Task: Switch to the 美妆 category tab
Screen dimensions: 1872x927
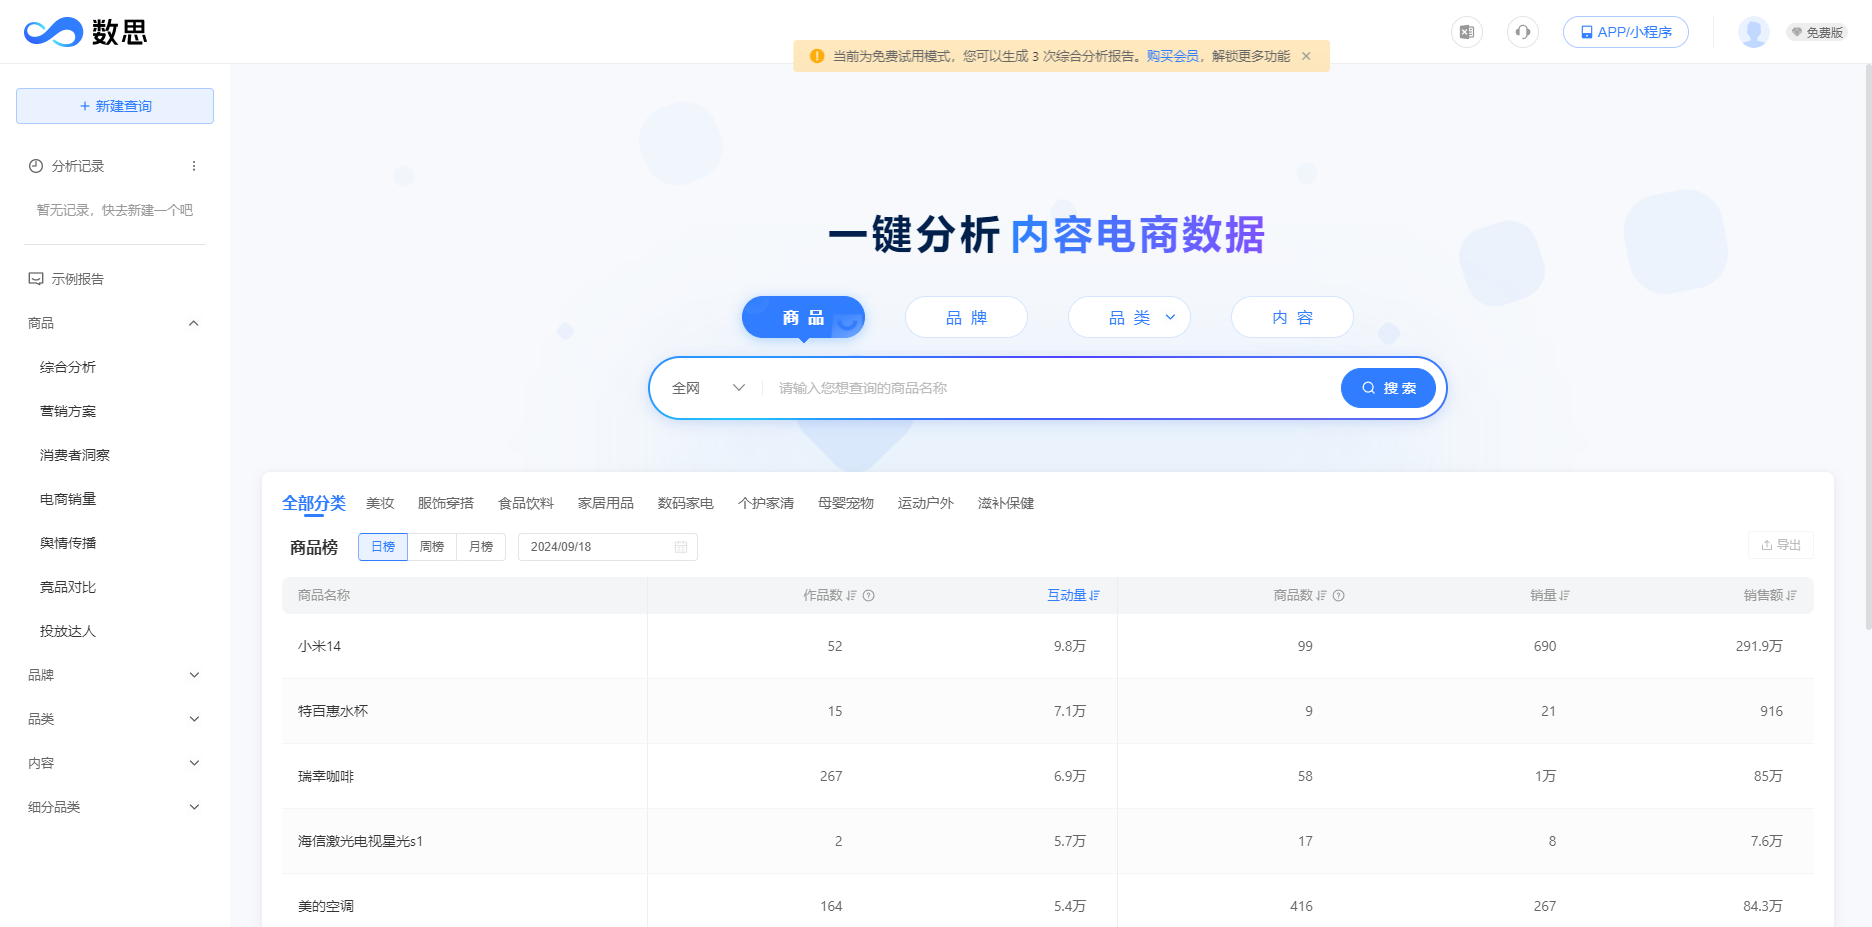Action: click(x=380, y=503)
